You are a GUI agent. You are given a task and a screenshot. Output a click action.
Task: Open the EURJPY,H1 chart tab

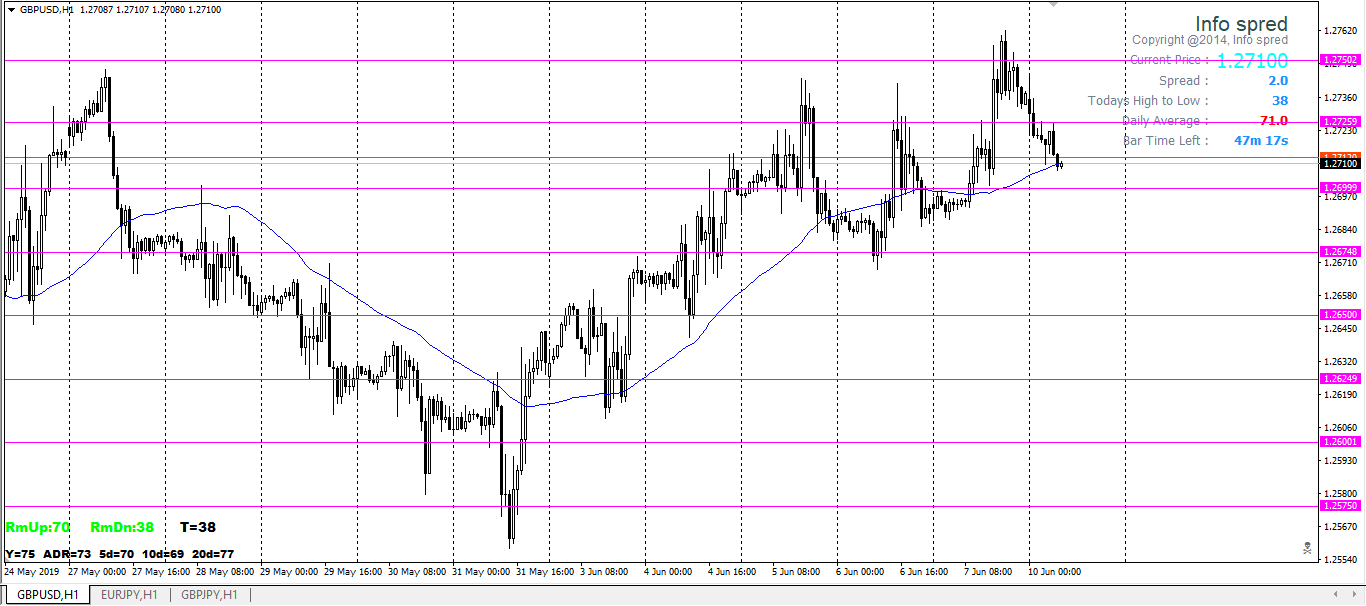[129, 595]
